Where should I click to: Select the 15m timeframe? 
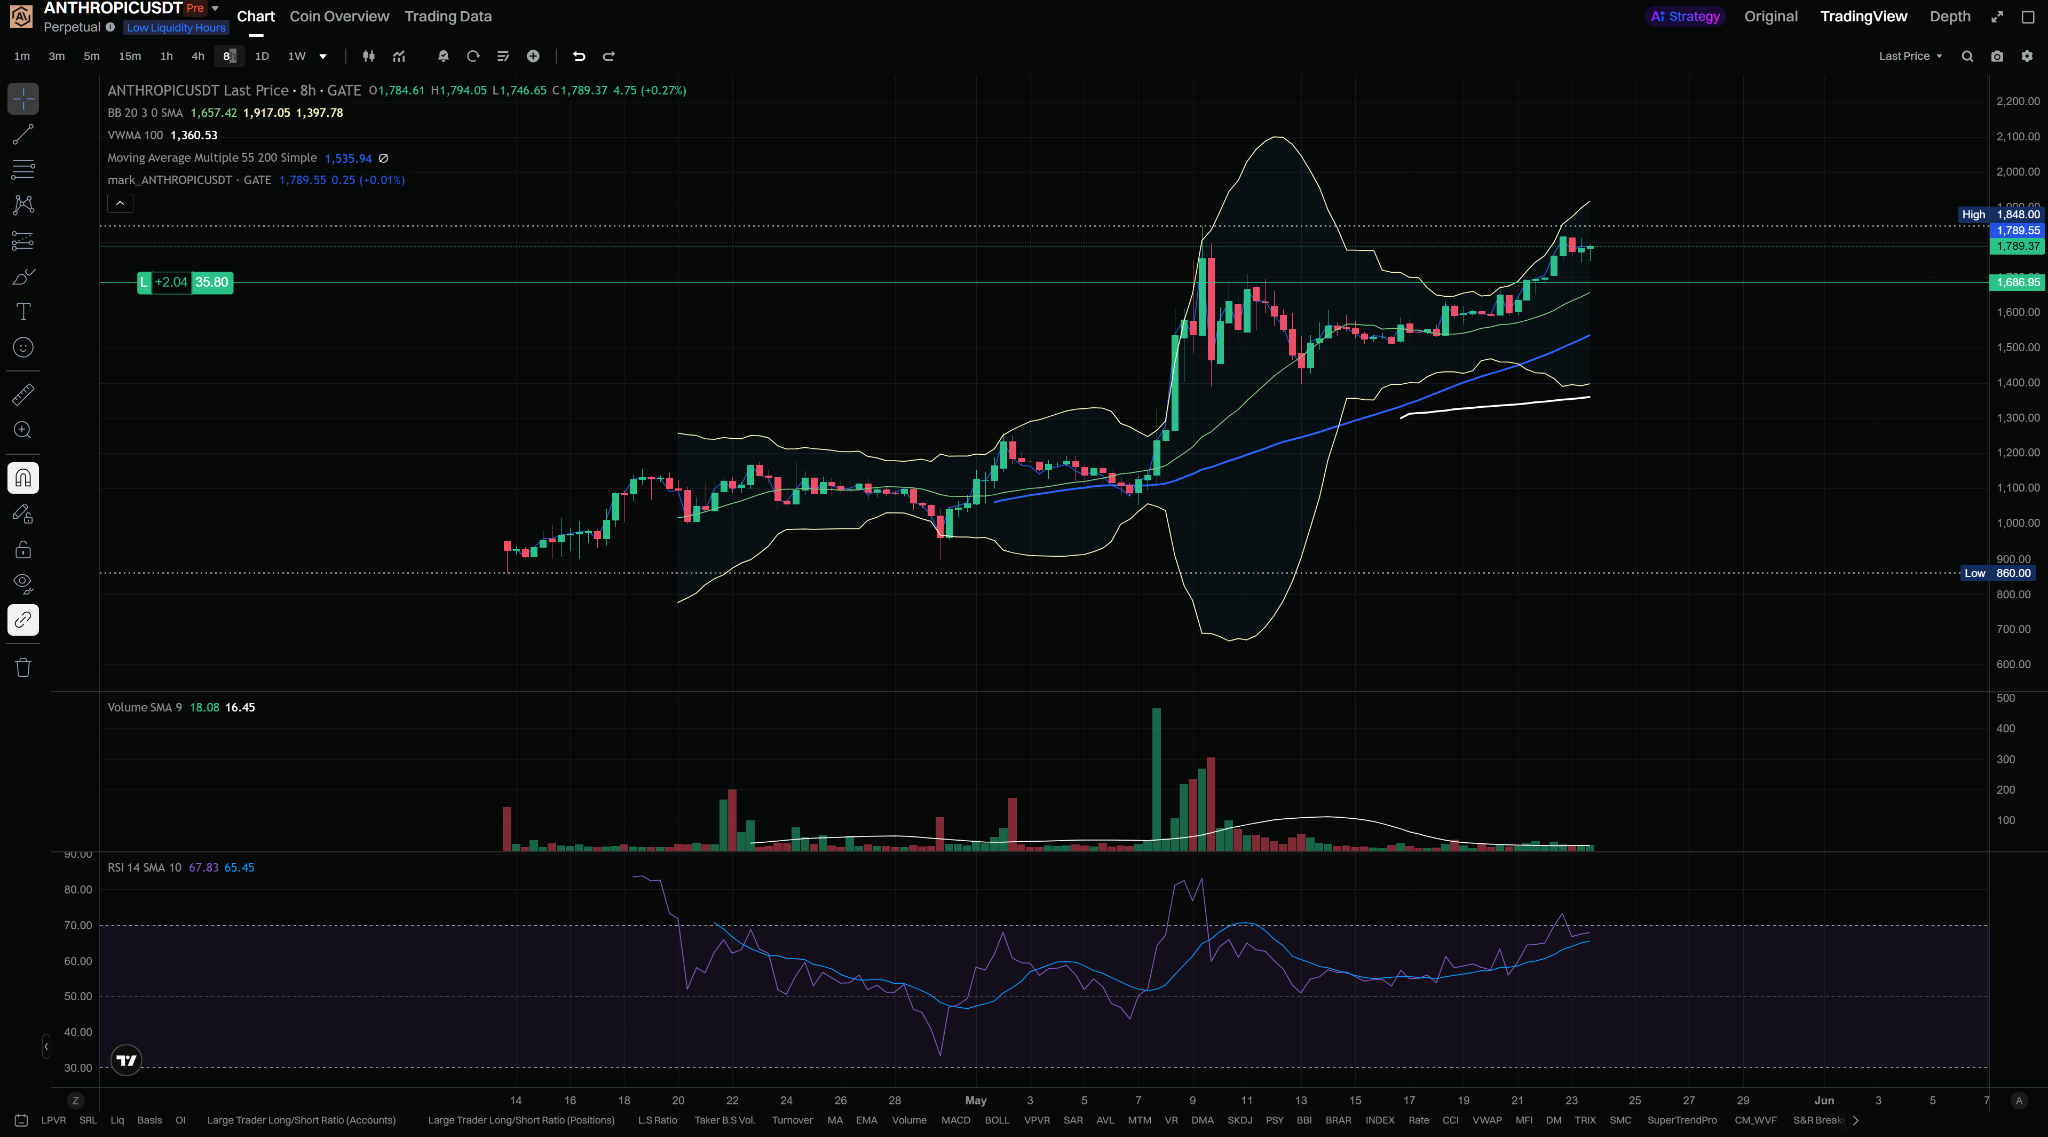(x=130, y=56)
